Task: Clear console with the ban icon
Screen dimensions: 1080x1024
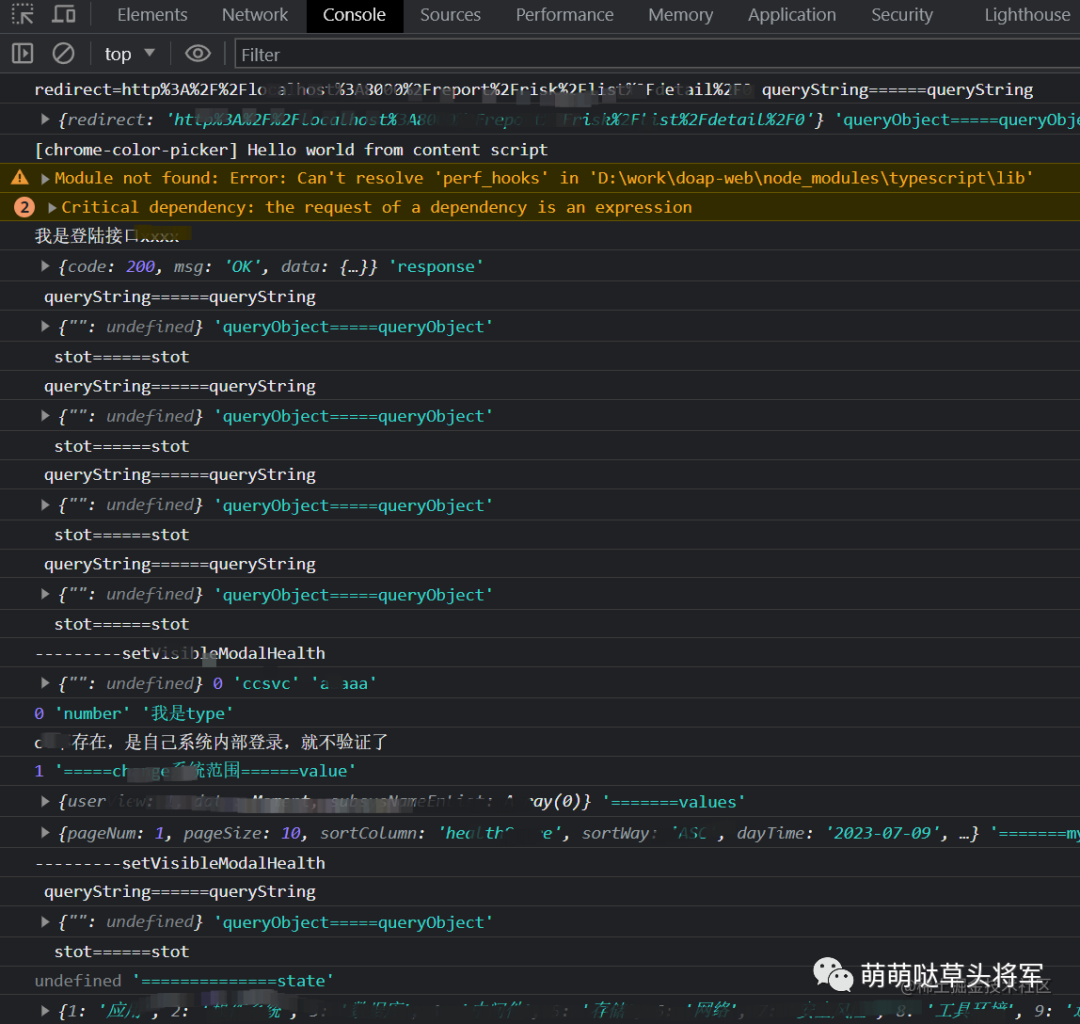Action: [63, 53]
